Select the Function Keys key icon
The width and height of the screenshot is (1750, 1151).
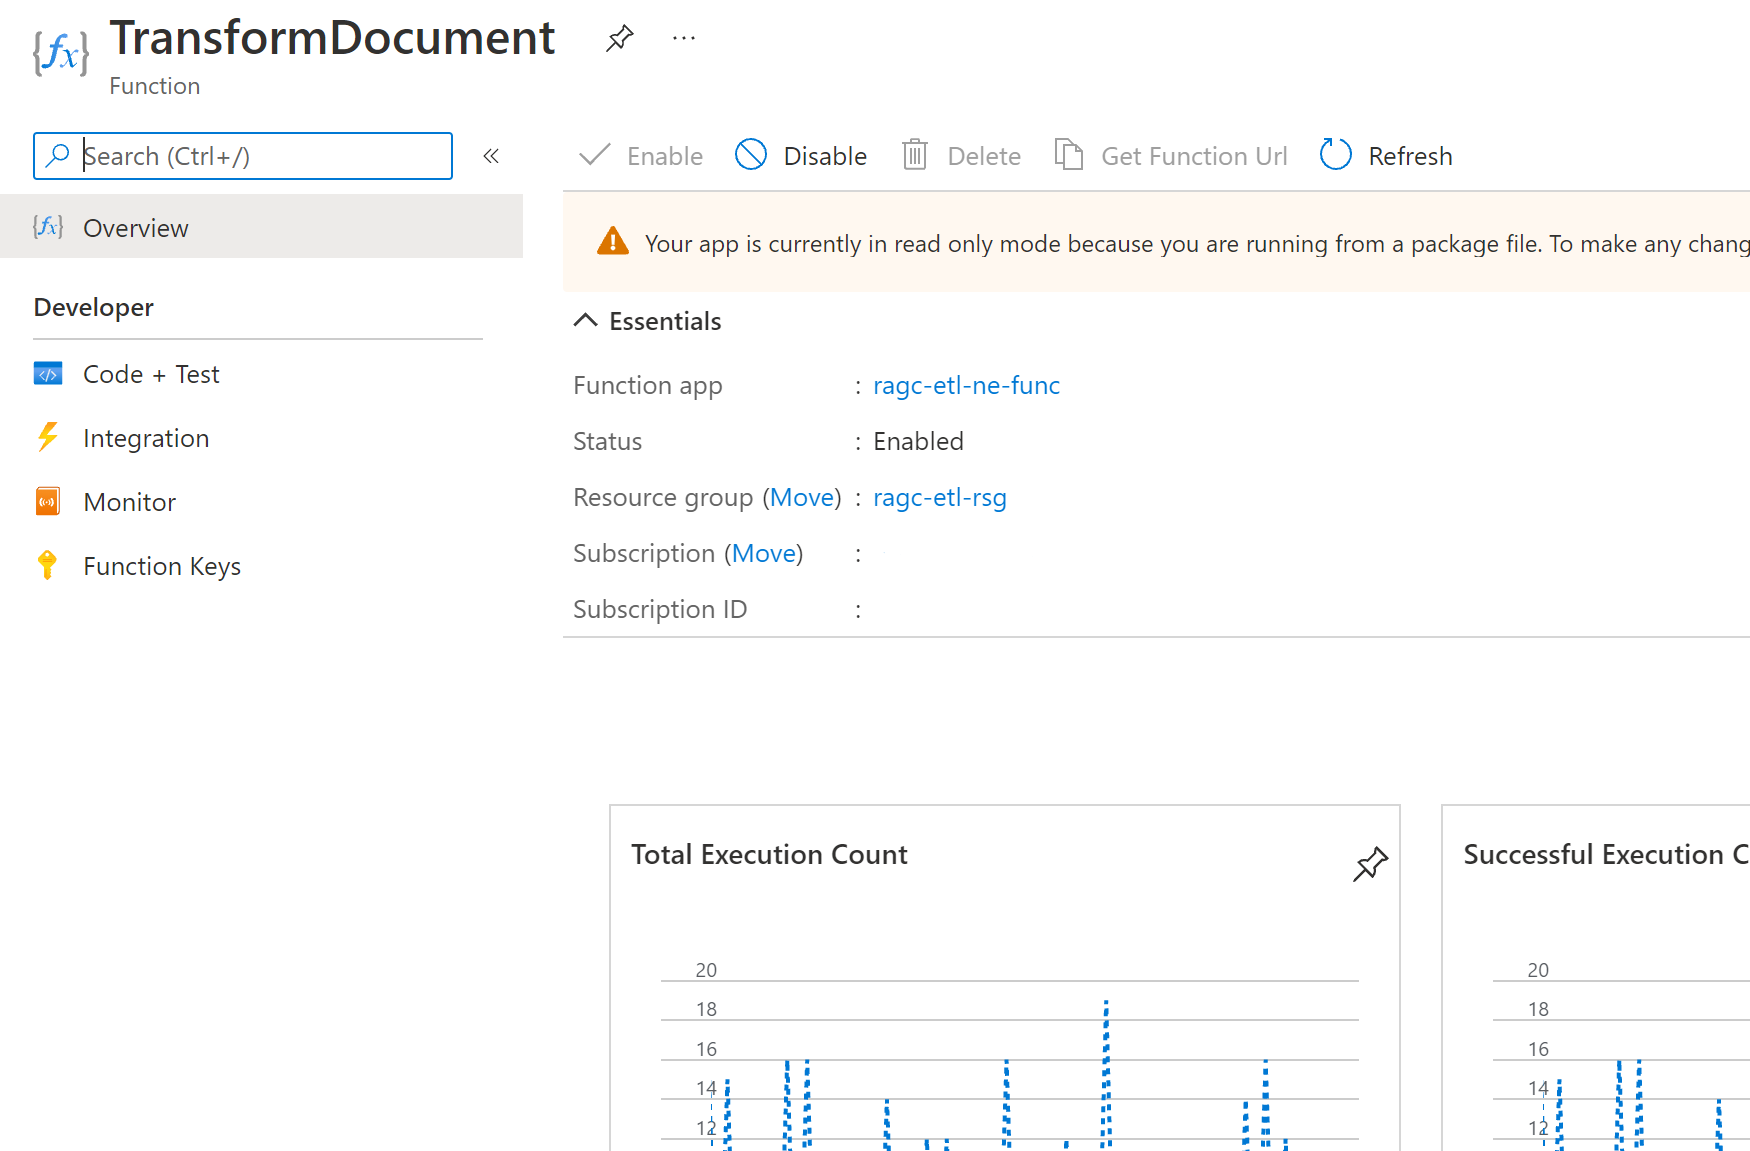coord(47,565)
